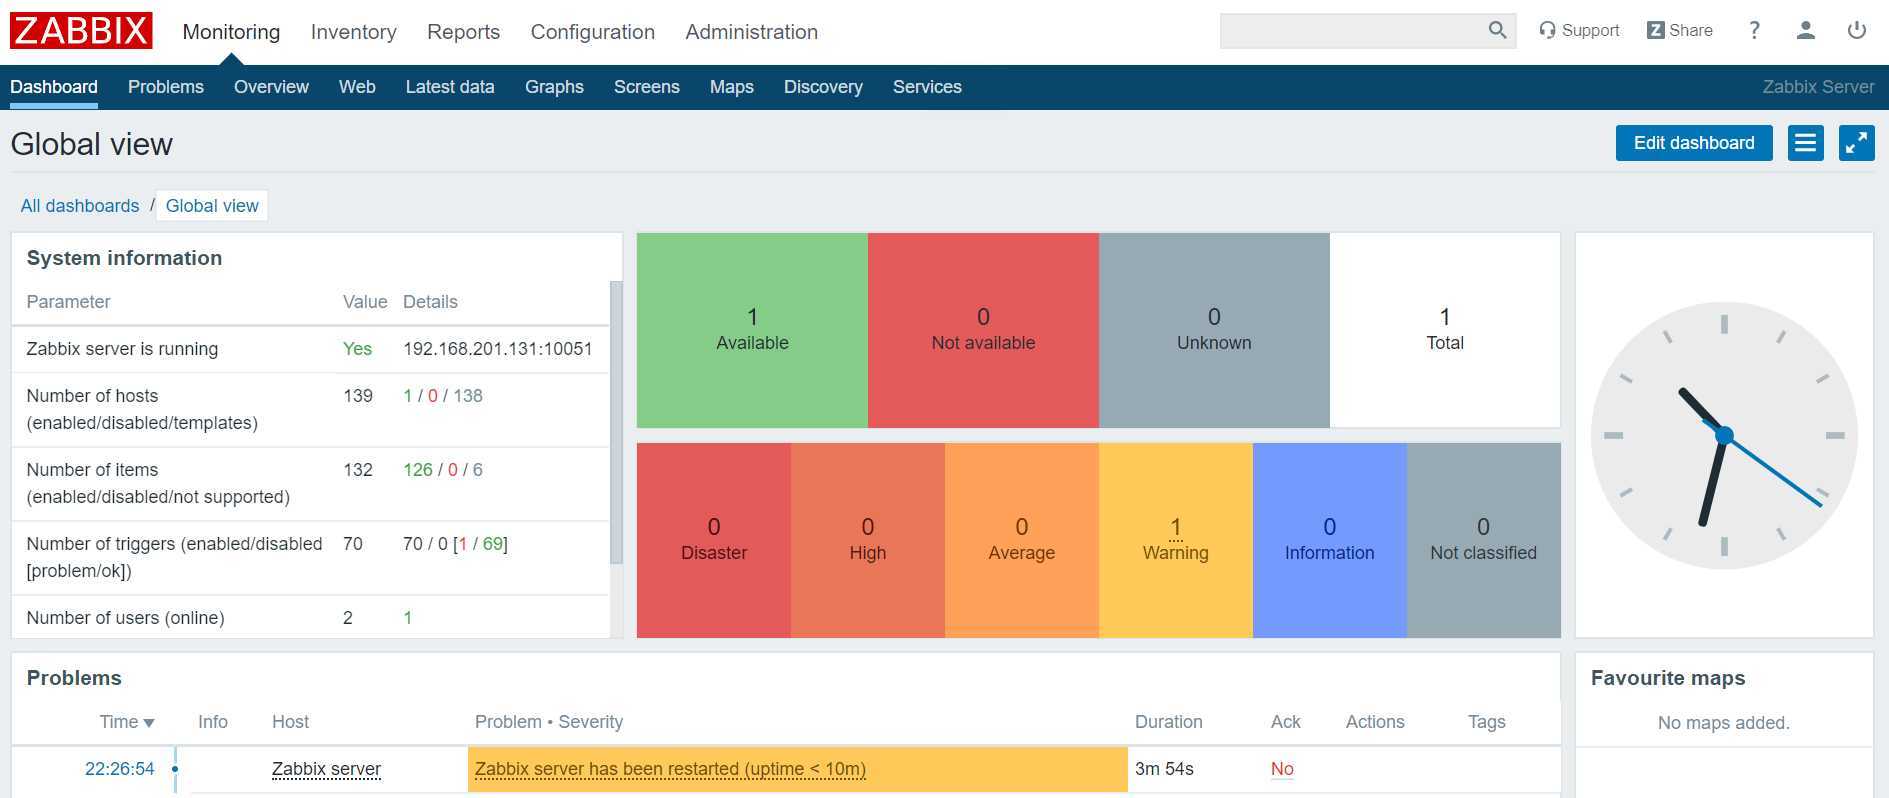This screenshot has height=798, width=1889.
Task: Open the Share link
Action: (1680, 30)
